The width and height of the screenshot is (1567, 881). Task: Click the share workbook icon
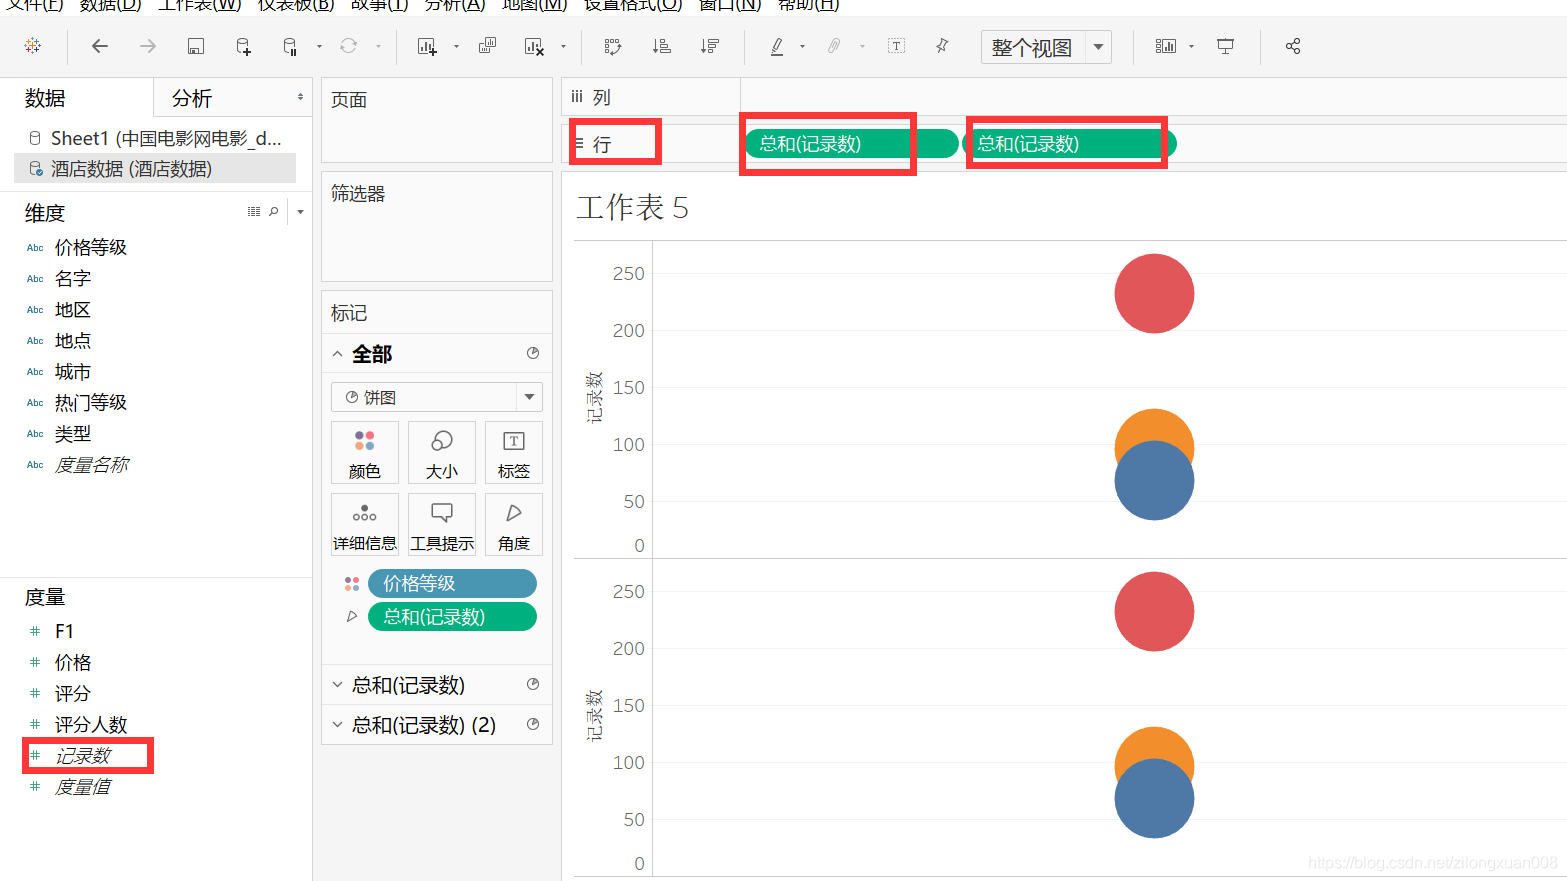coord(1293,46)
